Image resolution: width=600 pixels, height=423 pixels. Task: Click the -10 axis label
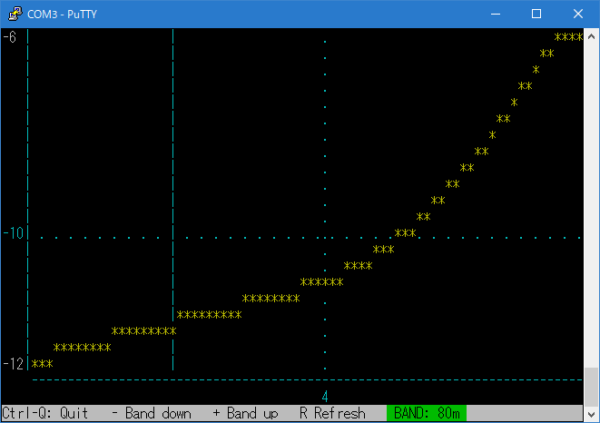tap(13, 233)
